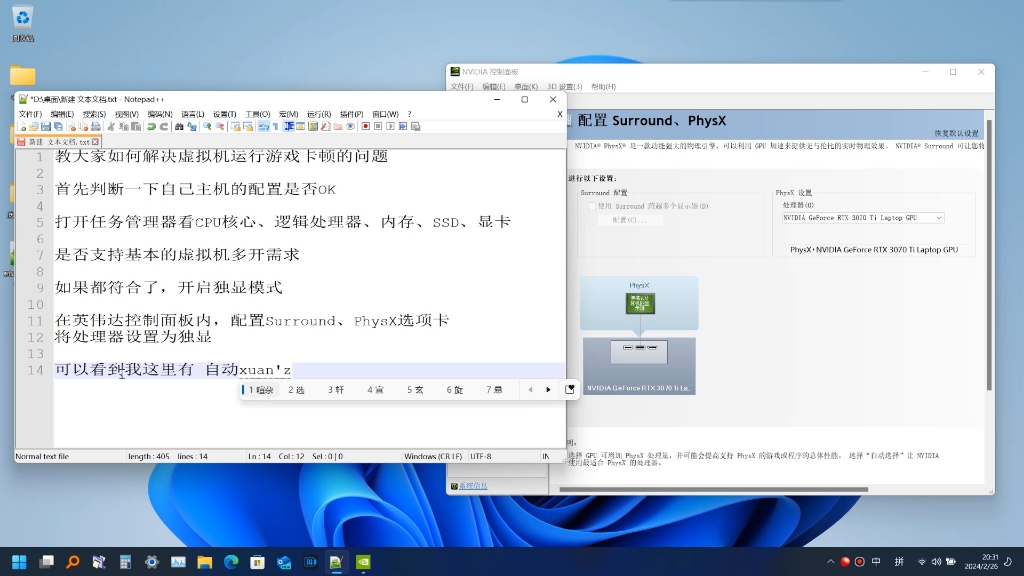This screenshot has width=1024, height=576.
Task: Click the New file icon in Notepad++ toolbar
Action: coord(22,127)
